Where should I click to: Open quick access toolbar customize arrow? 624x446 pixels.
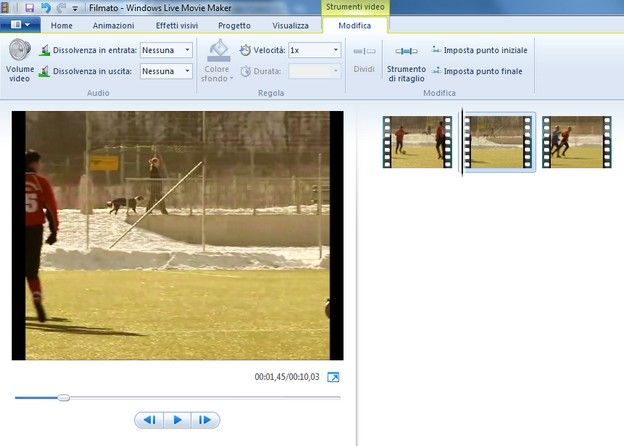click(x=75, y=8)
